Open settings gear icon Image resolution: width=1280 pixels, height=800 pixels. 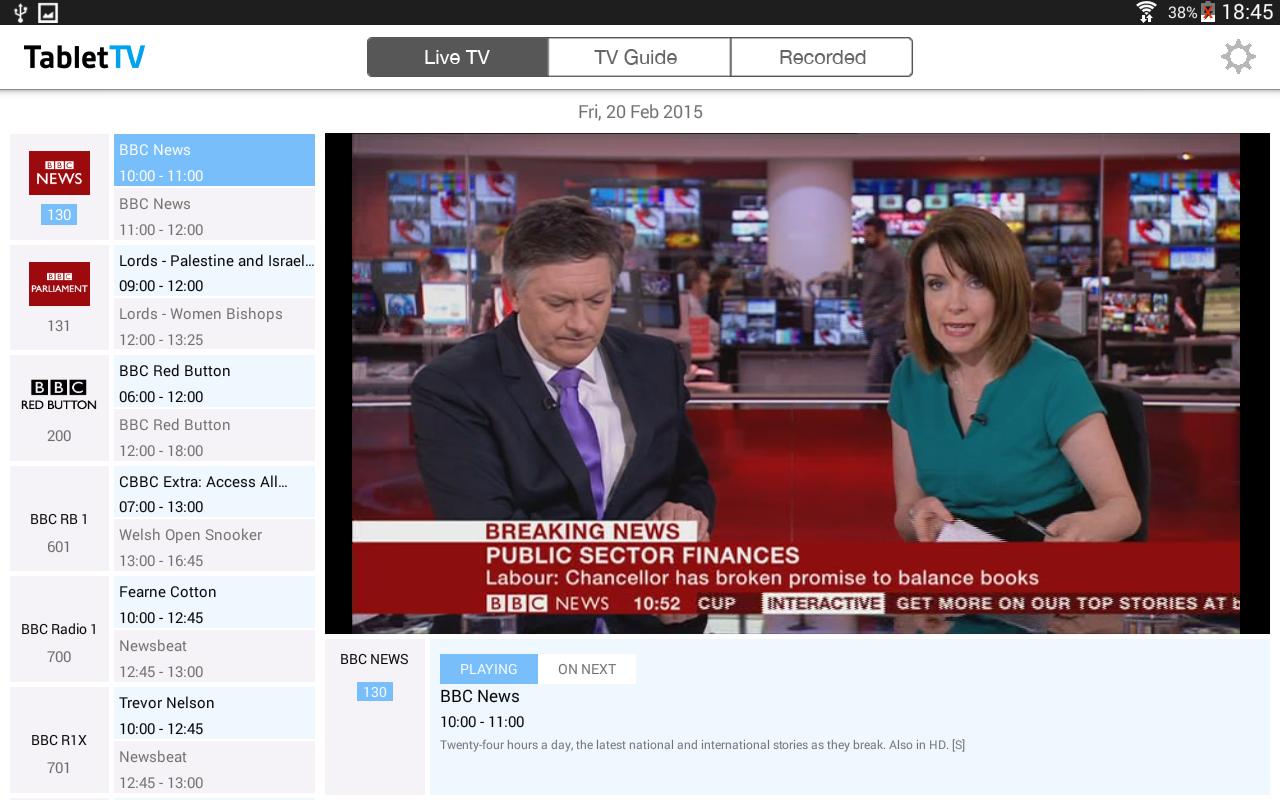1238,57
